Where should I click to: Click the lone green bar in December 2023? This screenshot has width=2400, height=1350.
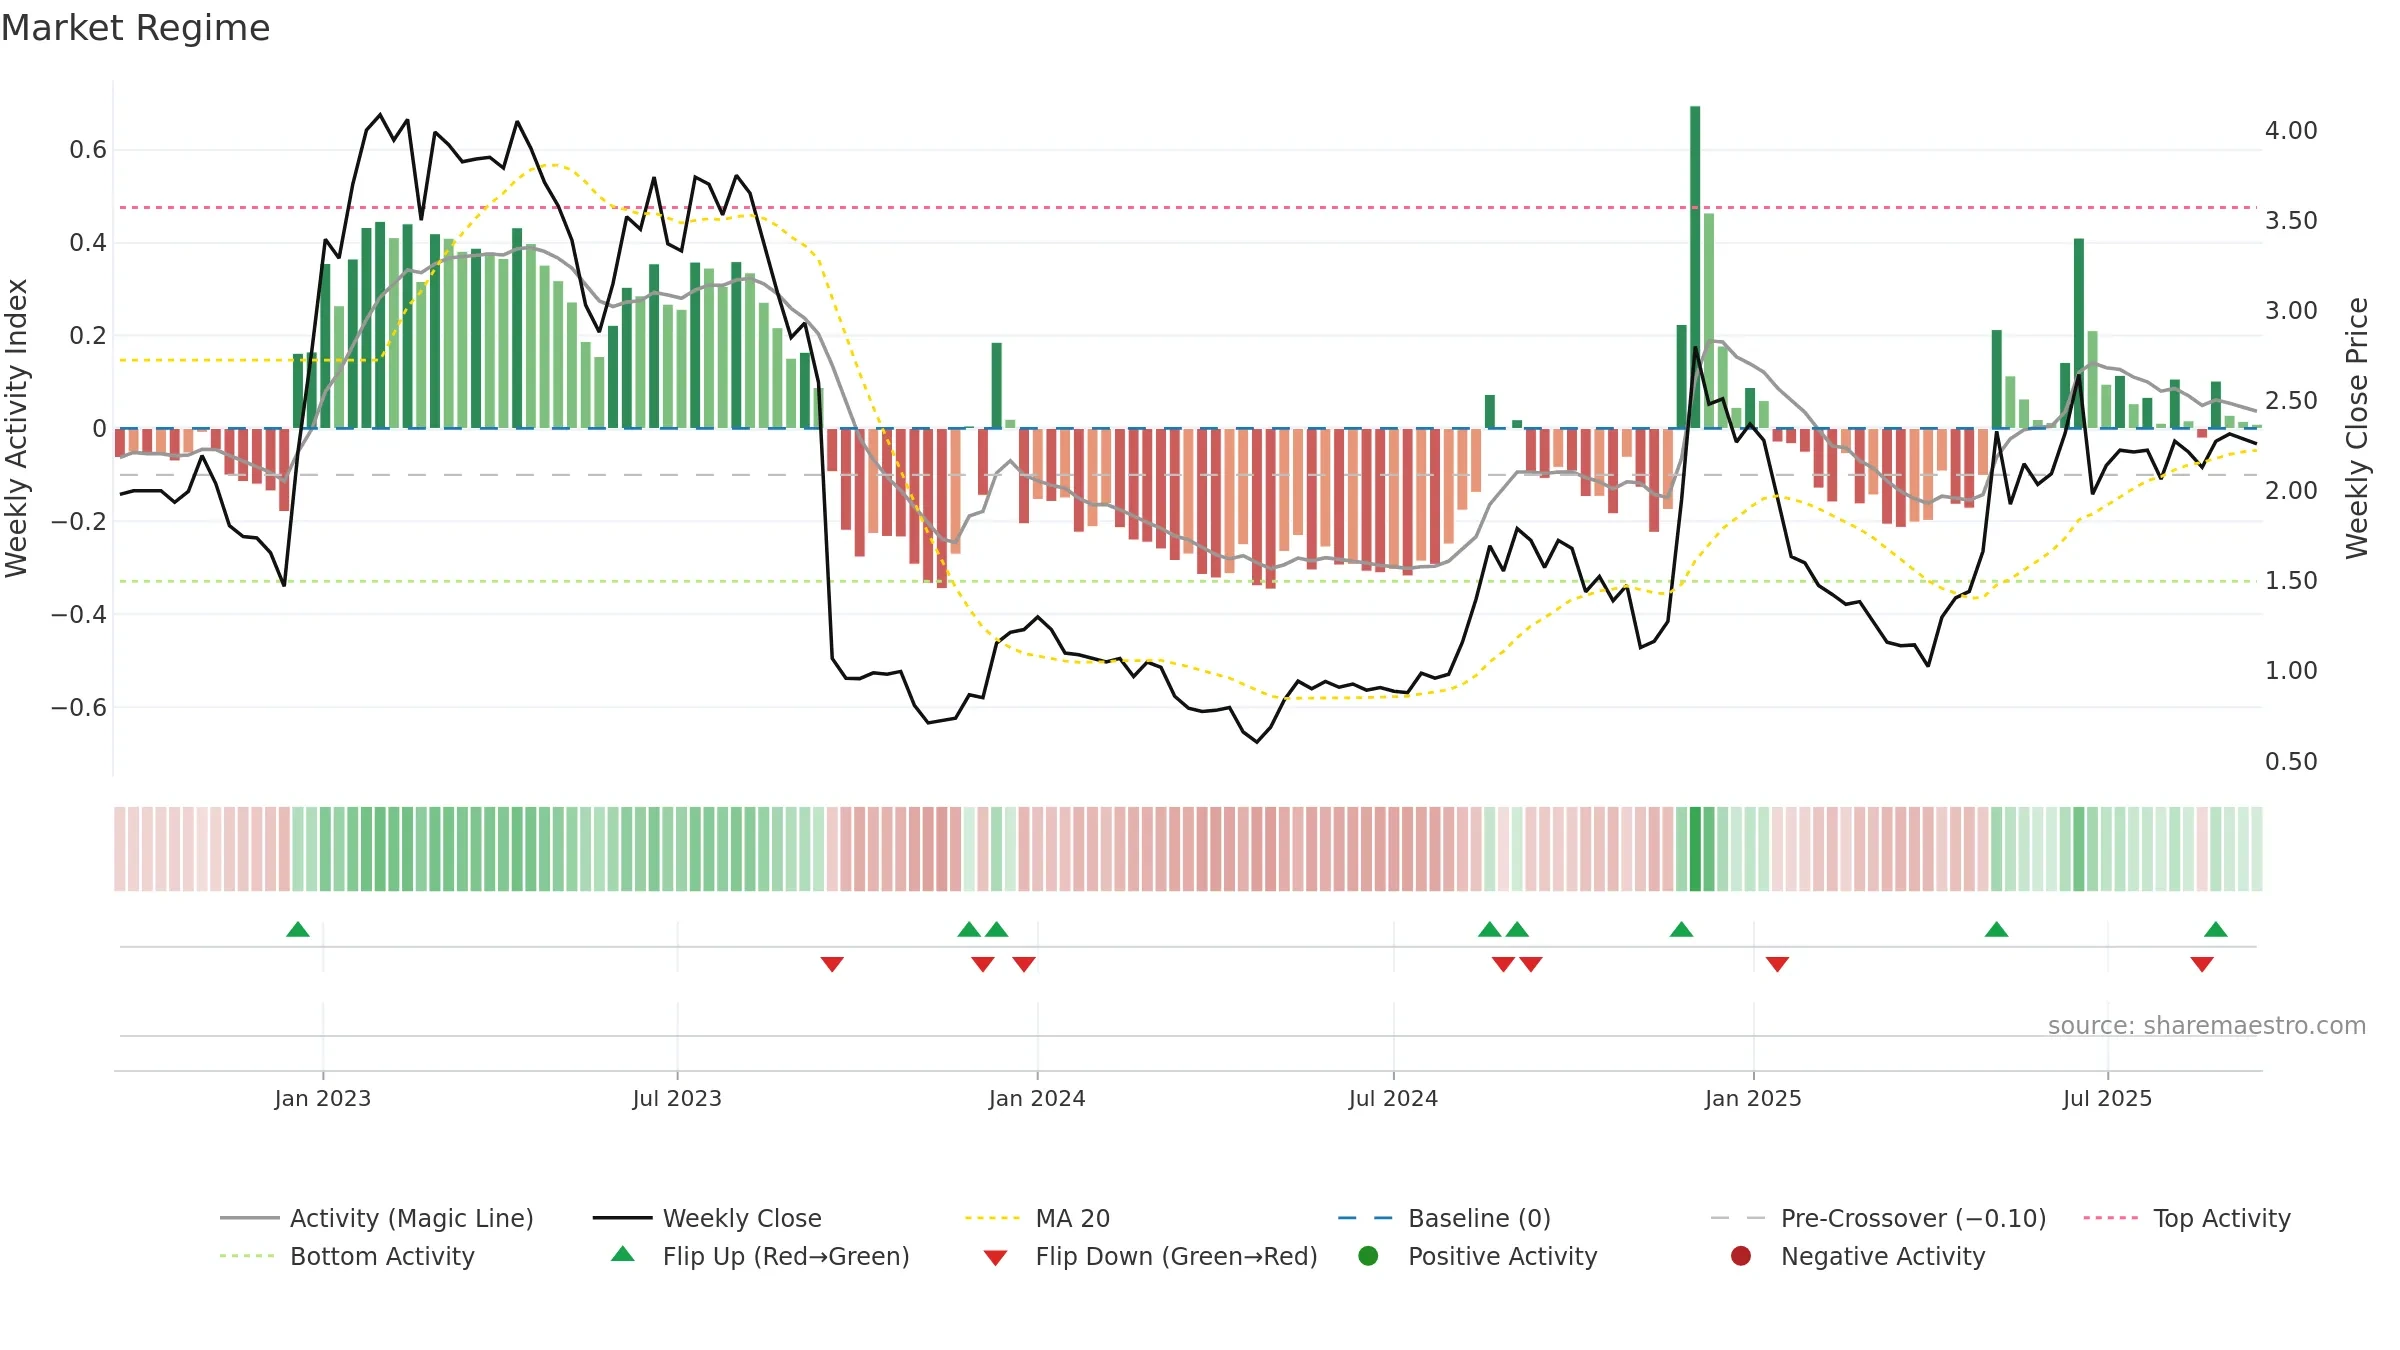tap(997, 385)
